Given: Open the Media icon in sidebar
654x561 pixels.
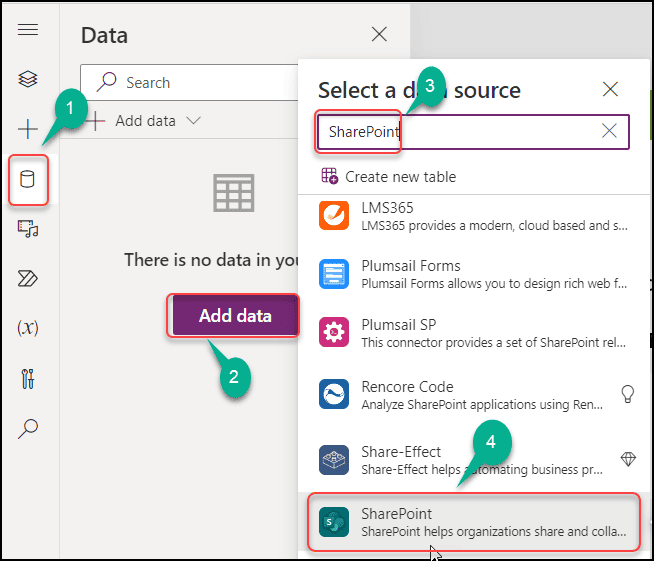Looking at the screenshot, I should [28, 229].
